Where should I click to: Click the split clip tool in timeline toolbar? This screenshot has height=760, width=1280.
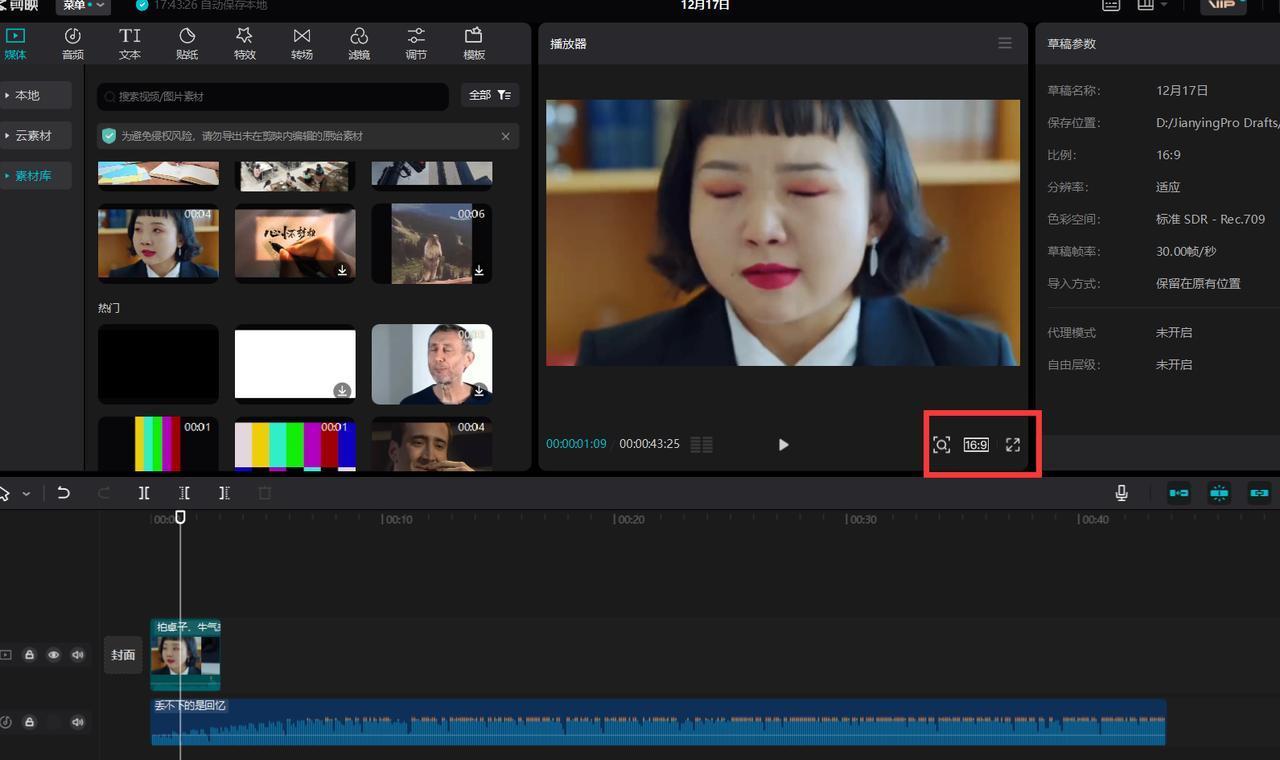144,493
